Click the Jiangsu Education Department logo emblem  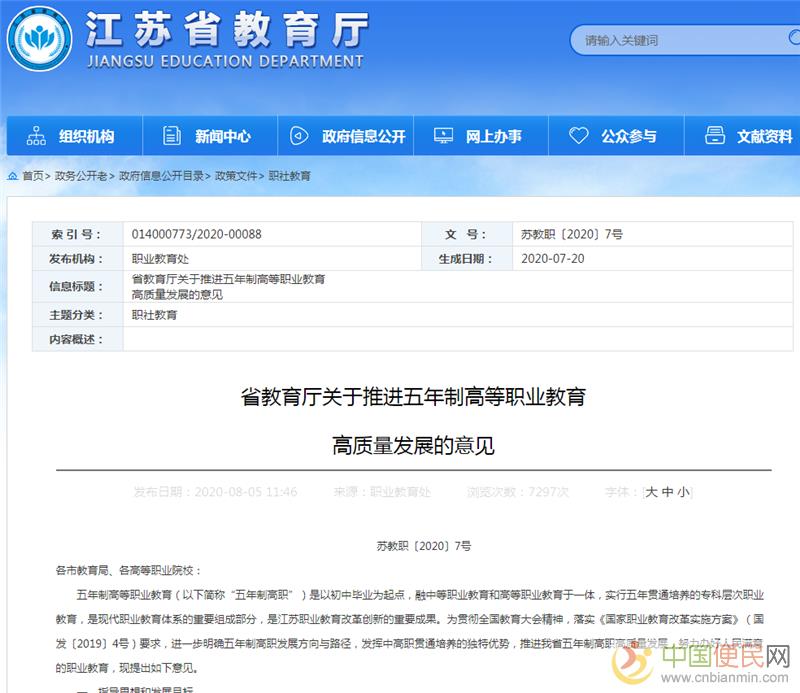pos(39,39)
